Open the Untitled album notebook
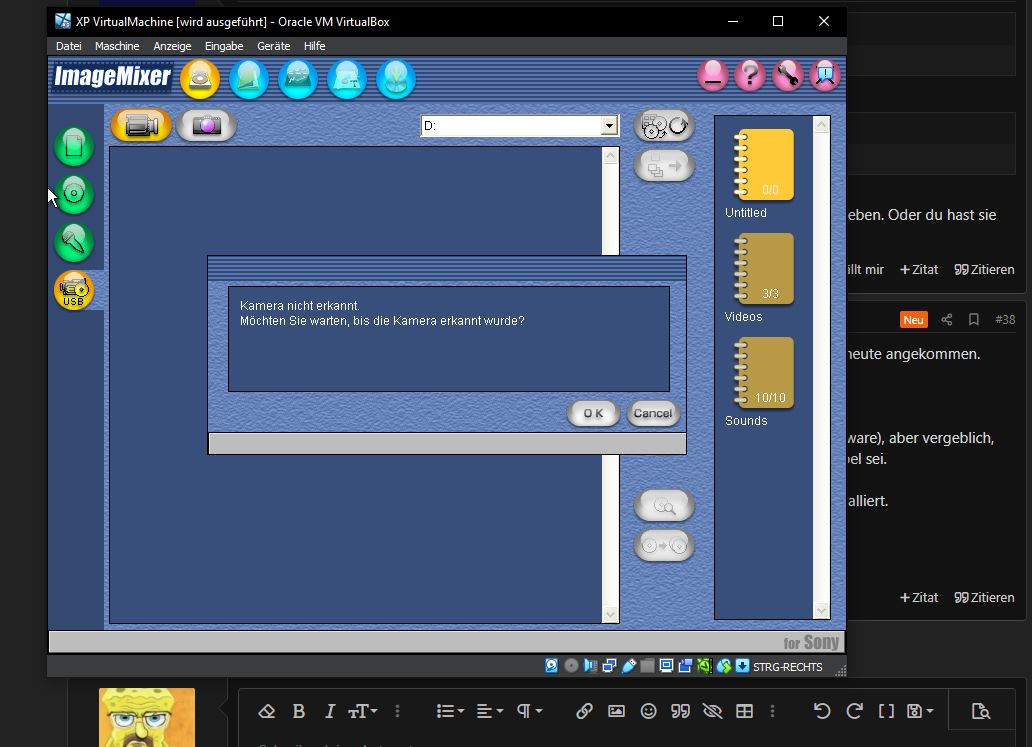The height and width of the screenshot is (747, 1032). tap(763, 165)
